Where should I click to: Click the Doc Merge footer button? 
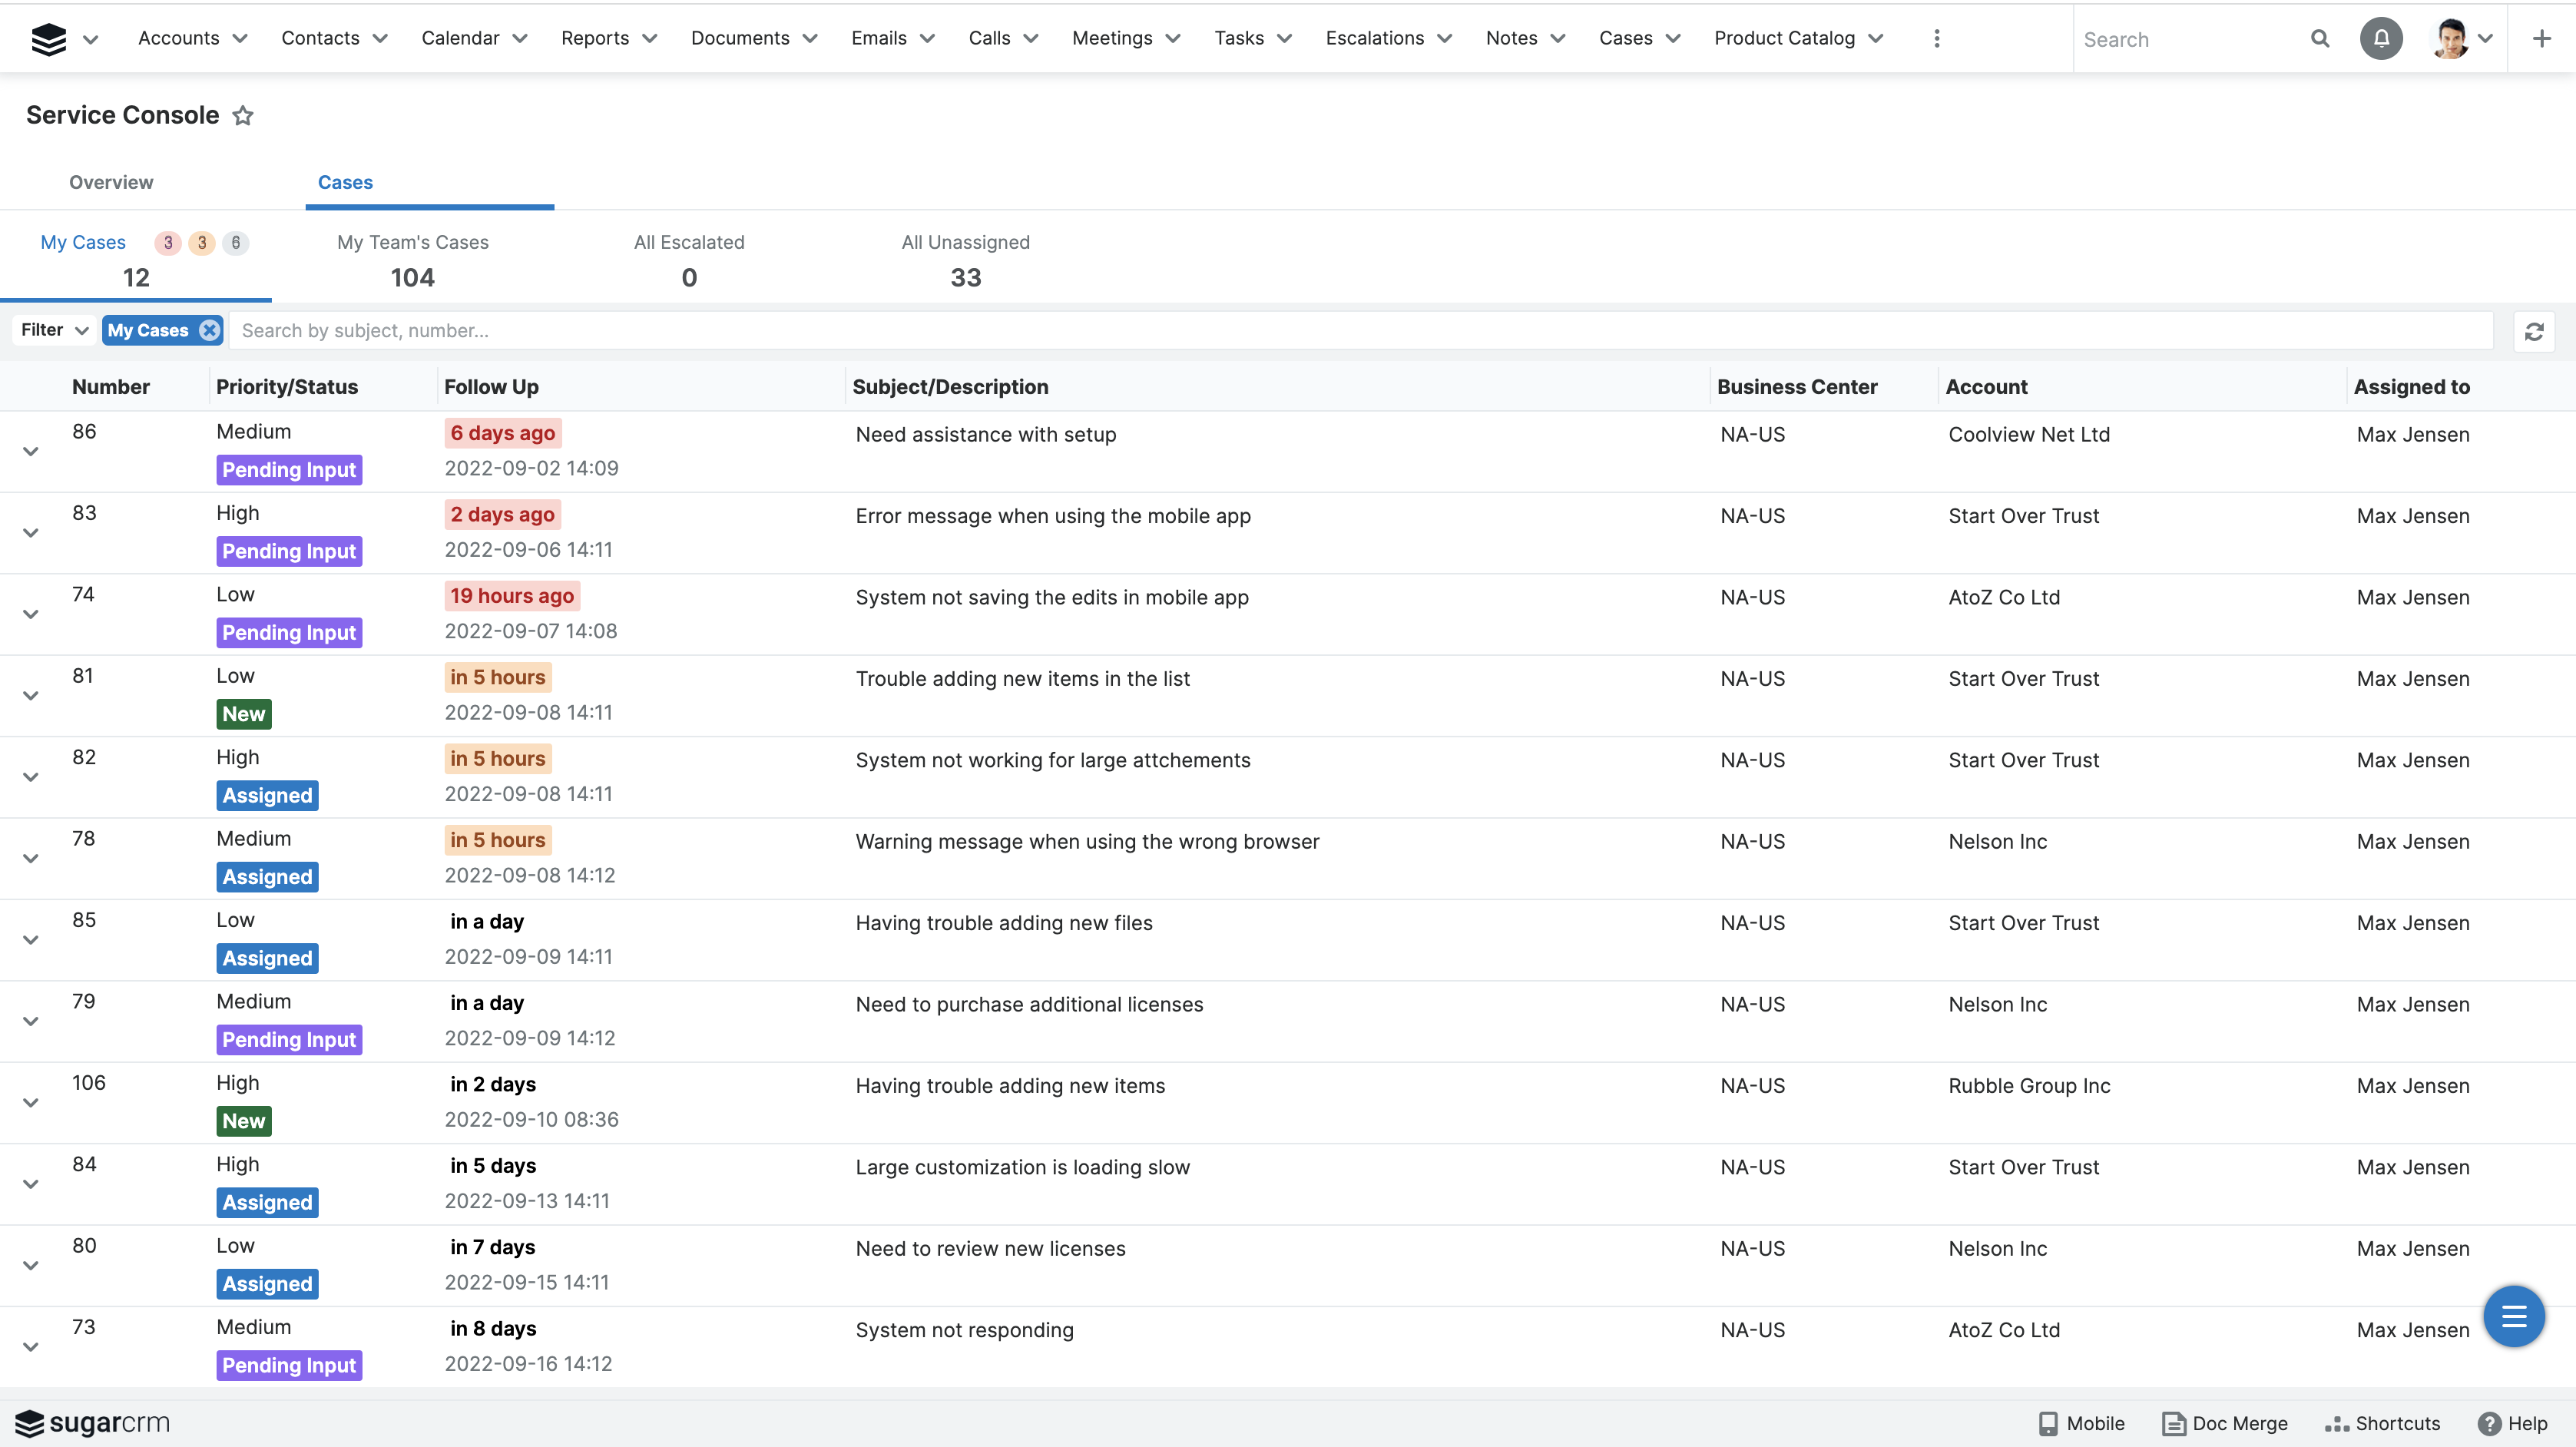tap(2224, 1423)
